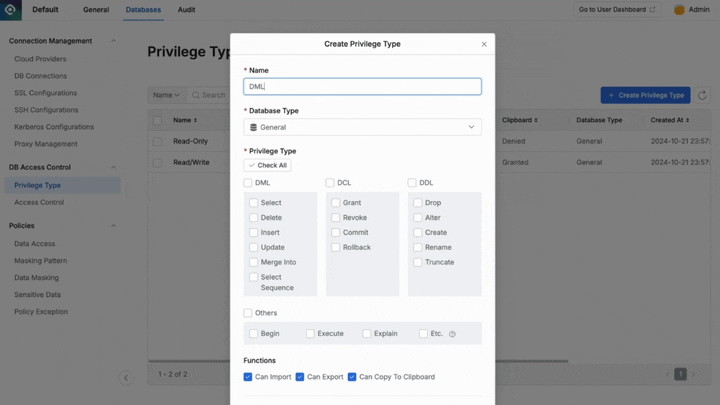Check the Create checkbox under DDL

[x=417, y=232]
